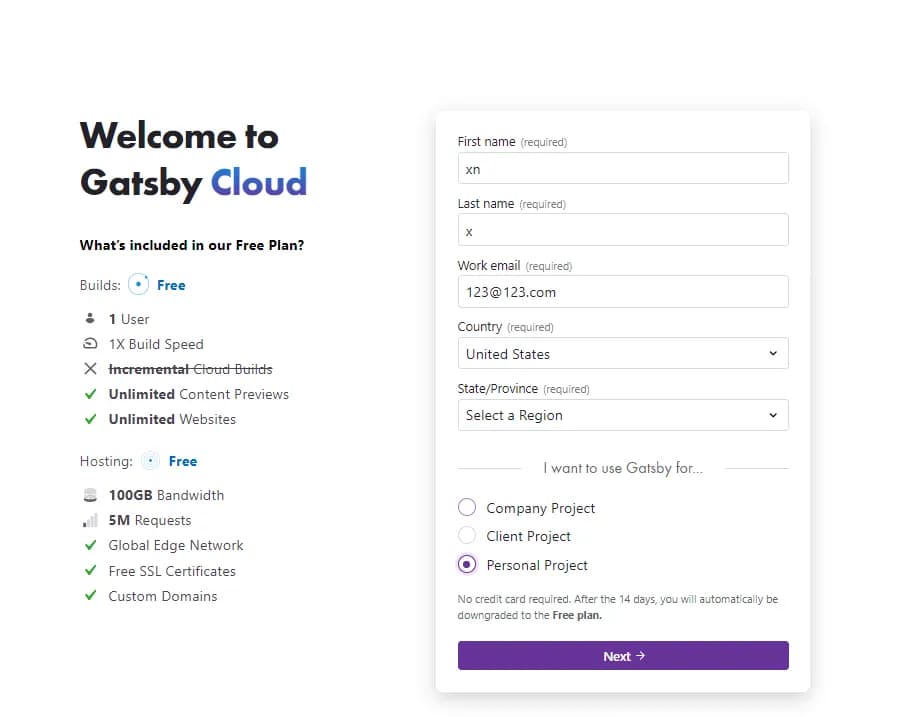
Task: Select the Personal Project radio button
Action: click(467, 564)
